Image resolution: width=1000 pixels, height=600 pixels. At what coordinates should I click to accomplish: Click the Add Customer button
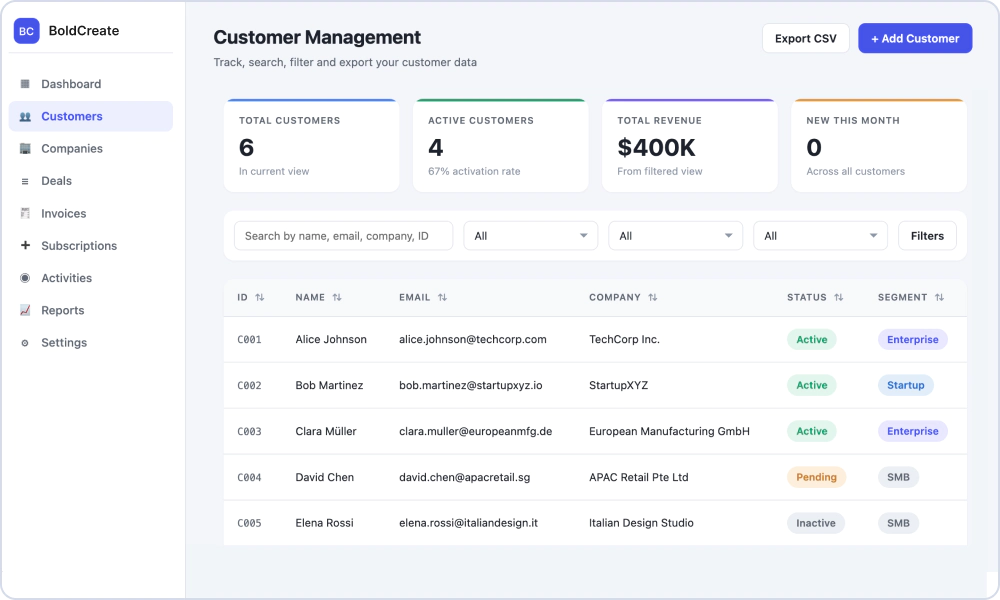tap(915, 38)
